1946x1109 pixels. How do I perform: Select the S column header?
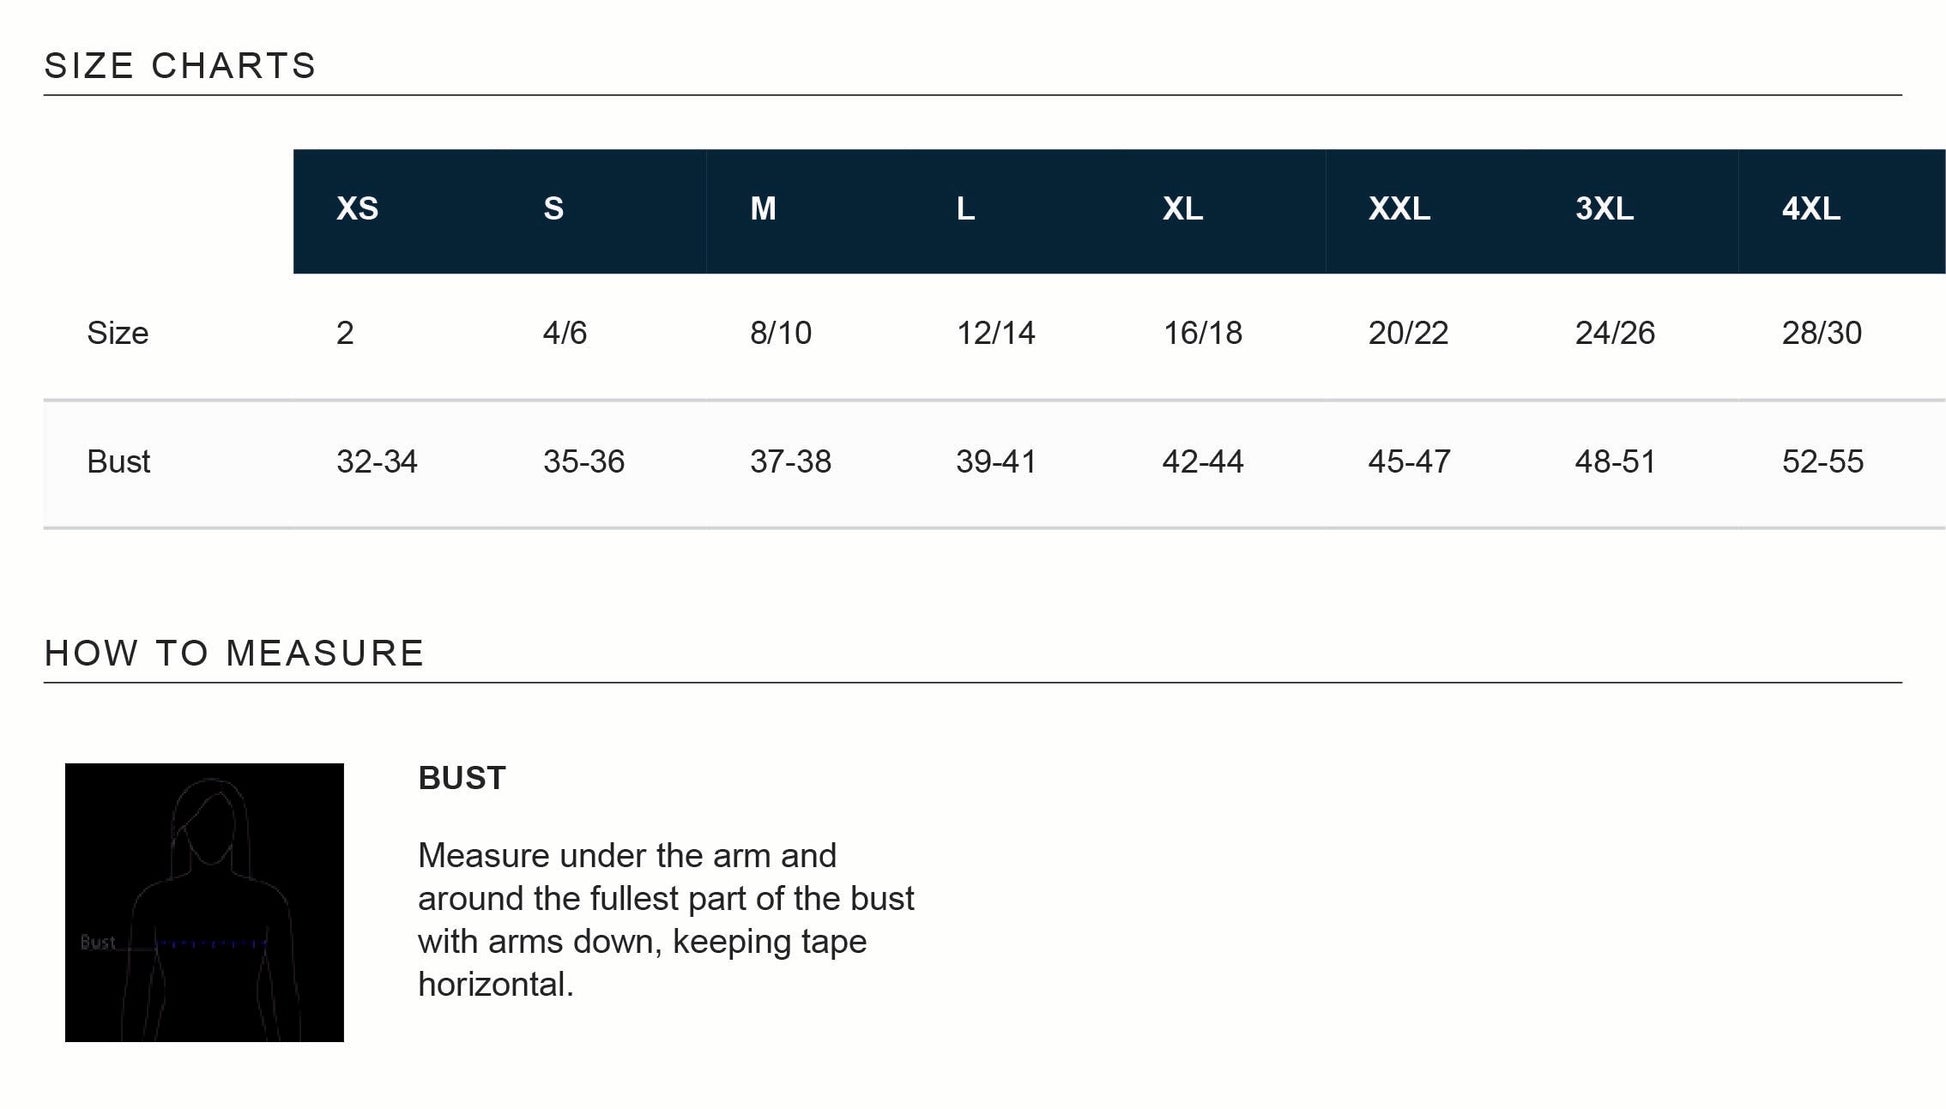[x=553, y=209]
